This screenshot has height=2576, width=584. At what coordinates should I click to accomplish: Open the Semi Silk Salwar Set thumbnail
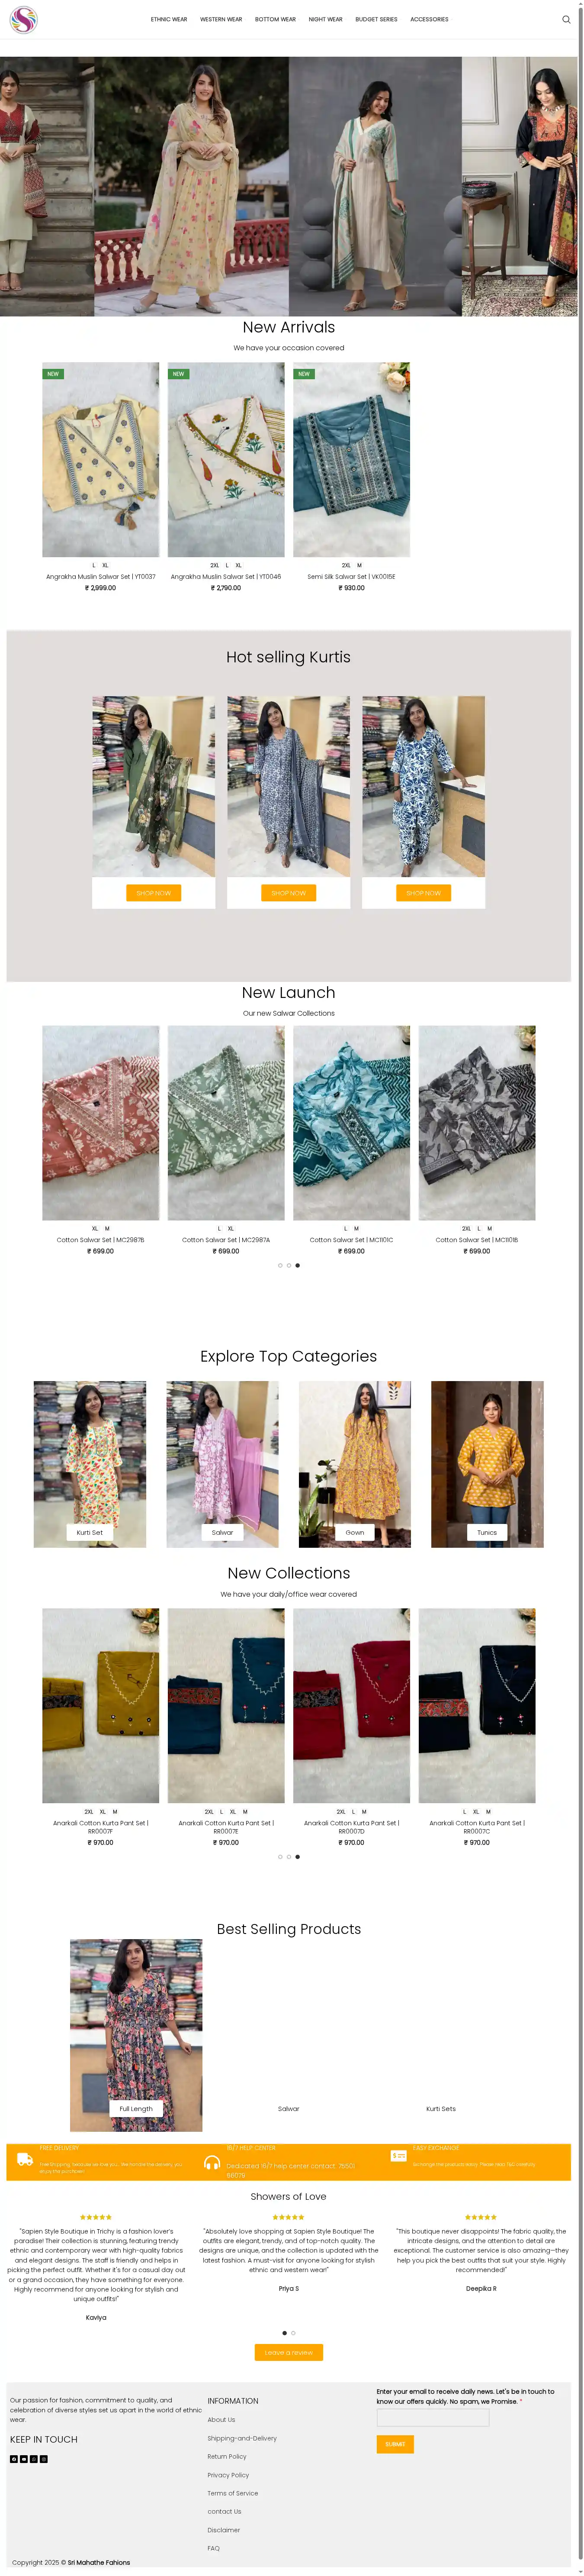pyautogui.click(x=351, y=459)
